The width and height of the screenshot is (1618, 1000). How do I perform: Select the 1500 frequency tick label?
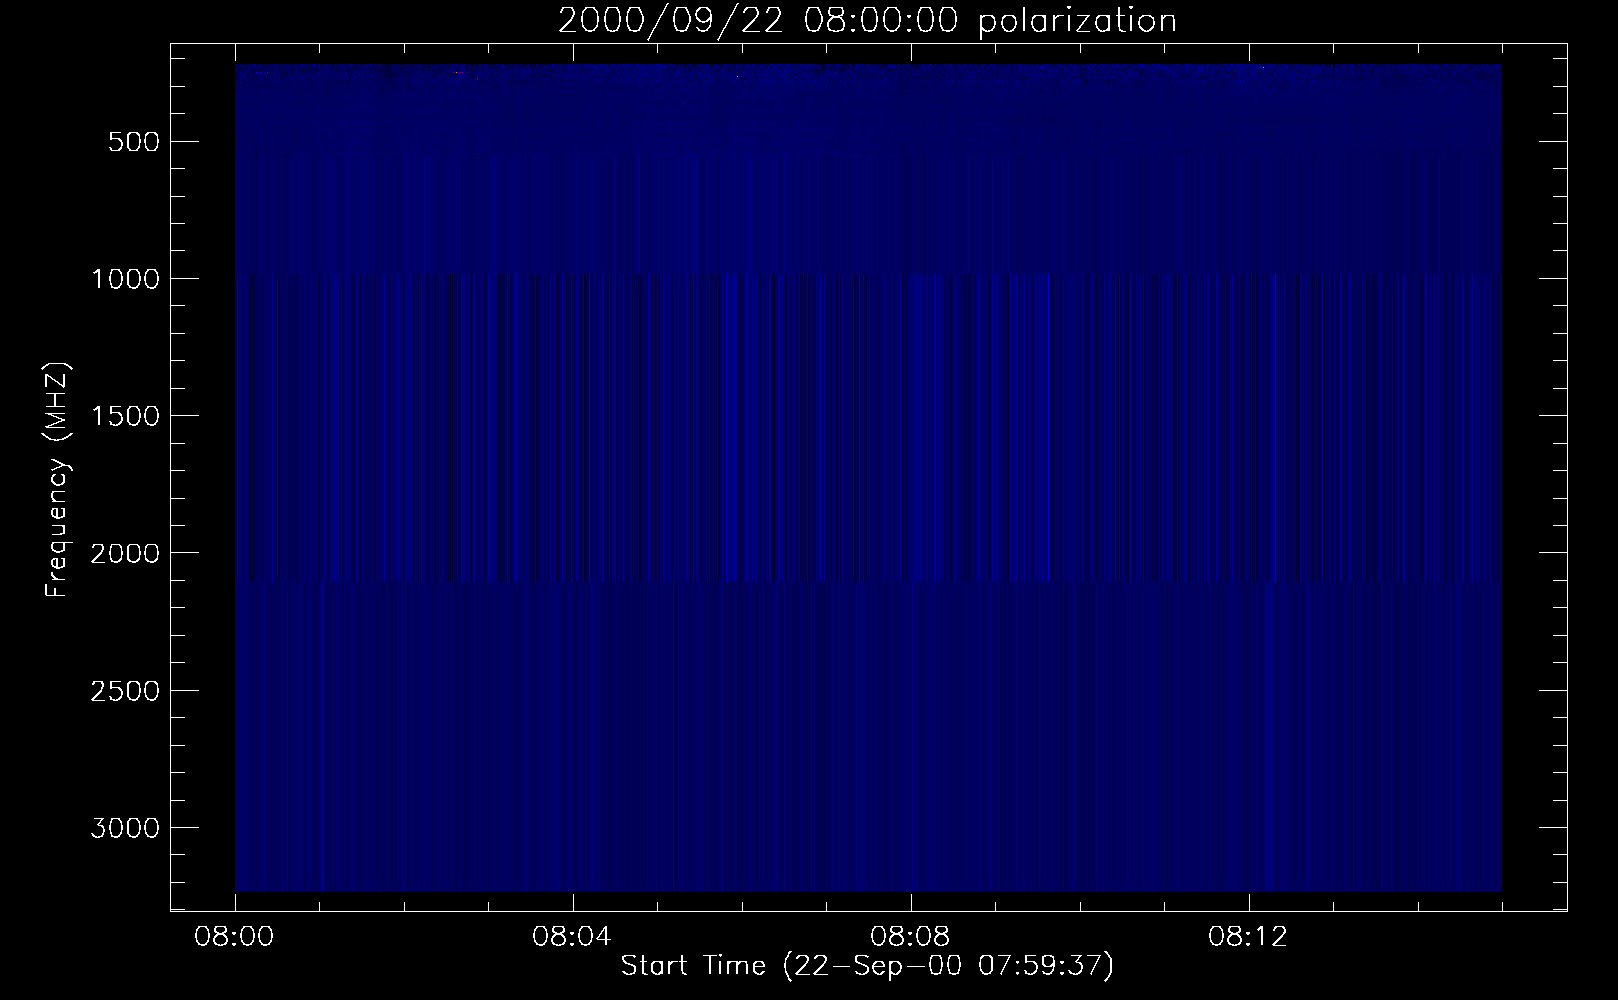pos(125,416)
